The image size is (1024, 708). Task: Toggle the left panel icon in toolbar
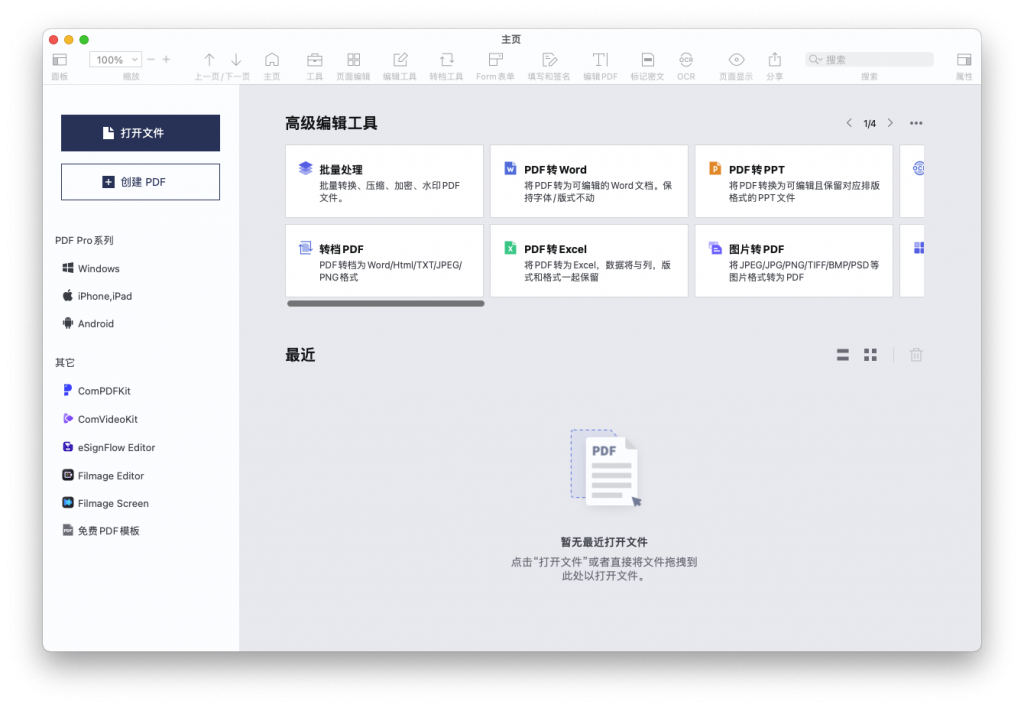[59, 59]
